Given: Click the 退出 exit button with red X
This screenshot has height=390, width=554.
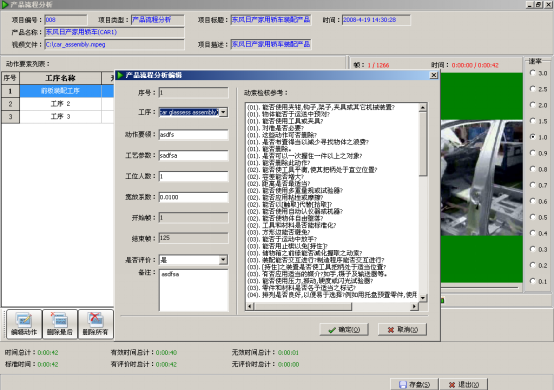Looking at the screenshot, I should point(464,384).
